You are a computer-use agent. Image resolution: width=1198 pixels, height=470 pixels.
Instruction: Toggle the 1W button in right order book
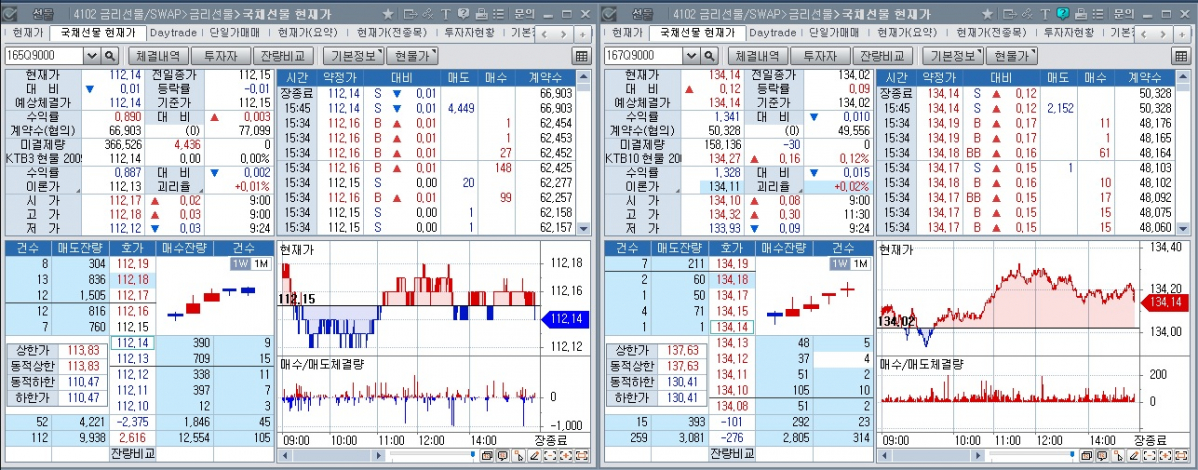(840, 264)
